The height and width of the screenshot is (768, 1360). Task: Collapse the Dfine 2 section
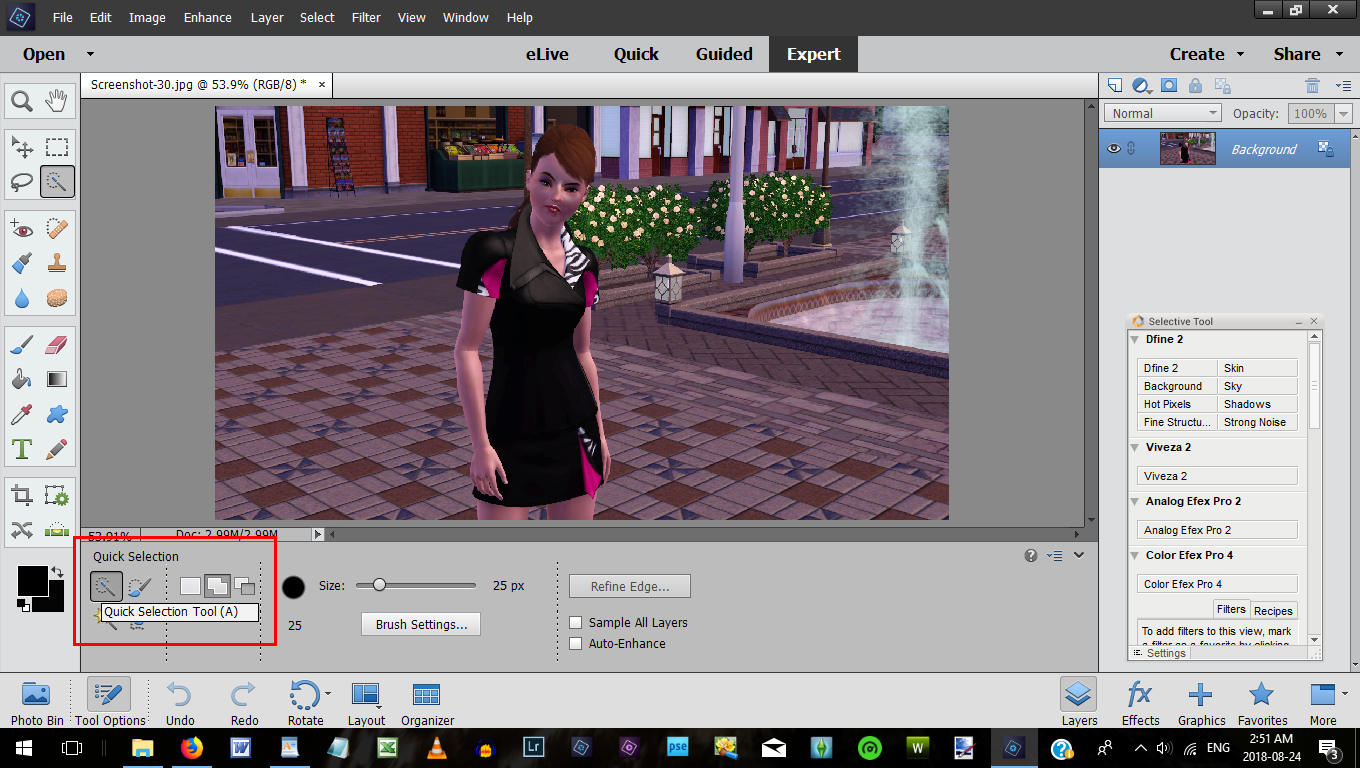[1135, 339]
